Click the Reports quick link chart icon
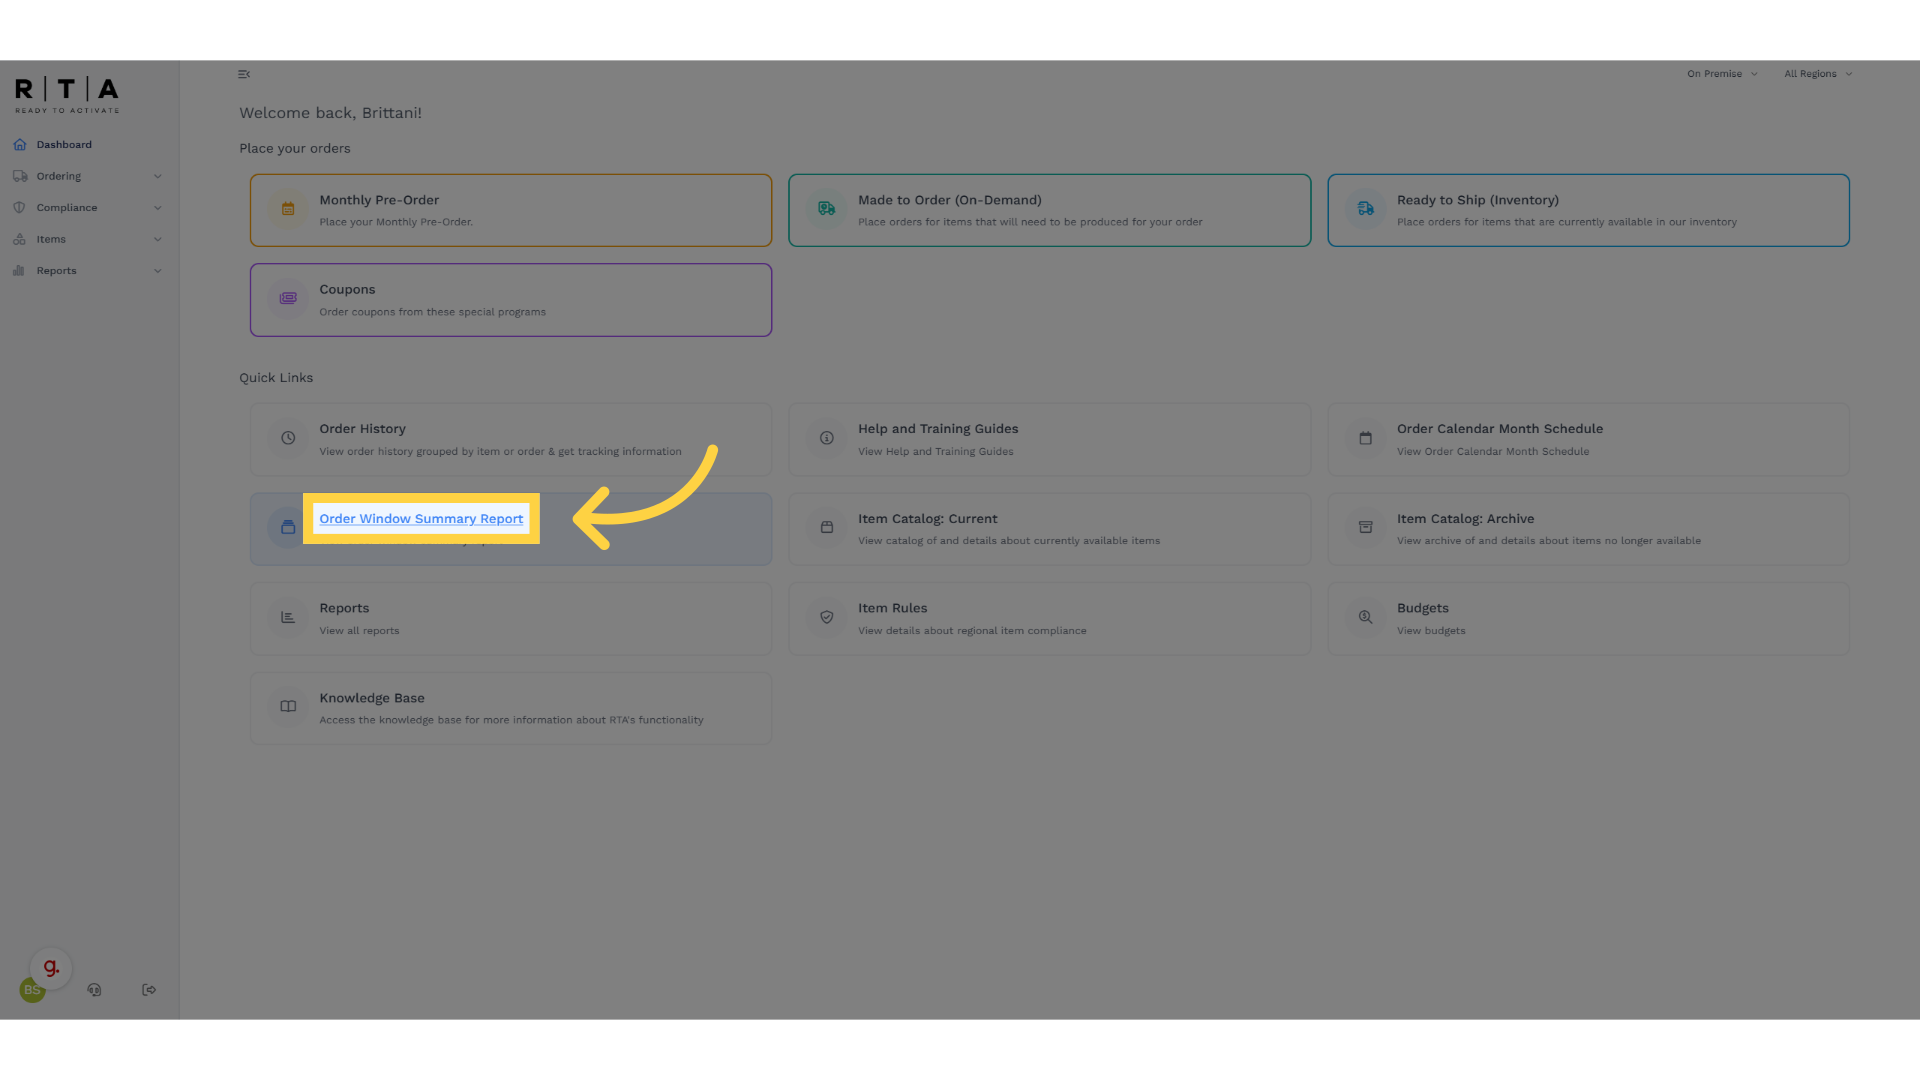 click(288, 617)
